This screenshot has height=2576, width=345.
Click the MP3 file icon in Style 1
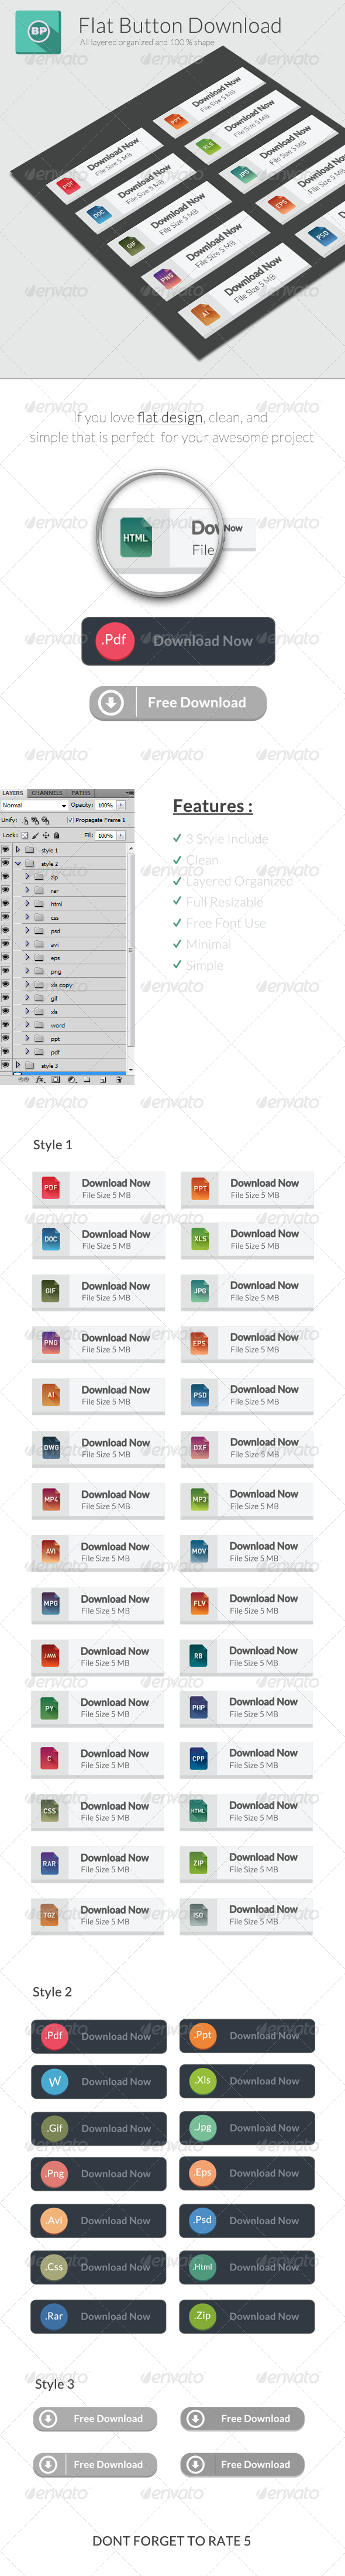199,1498
